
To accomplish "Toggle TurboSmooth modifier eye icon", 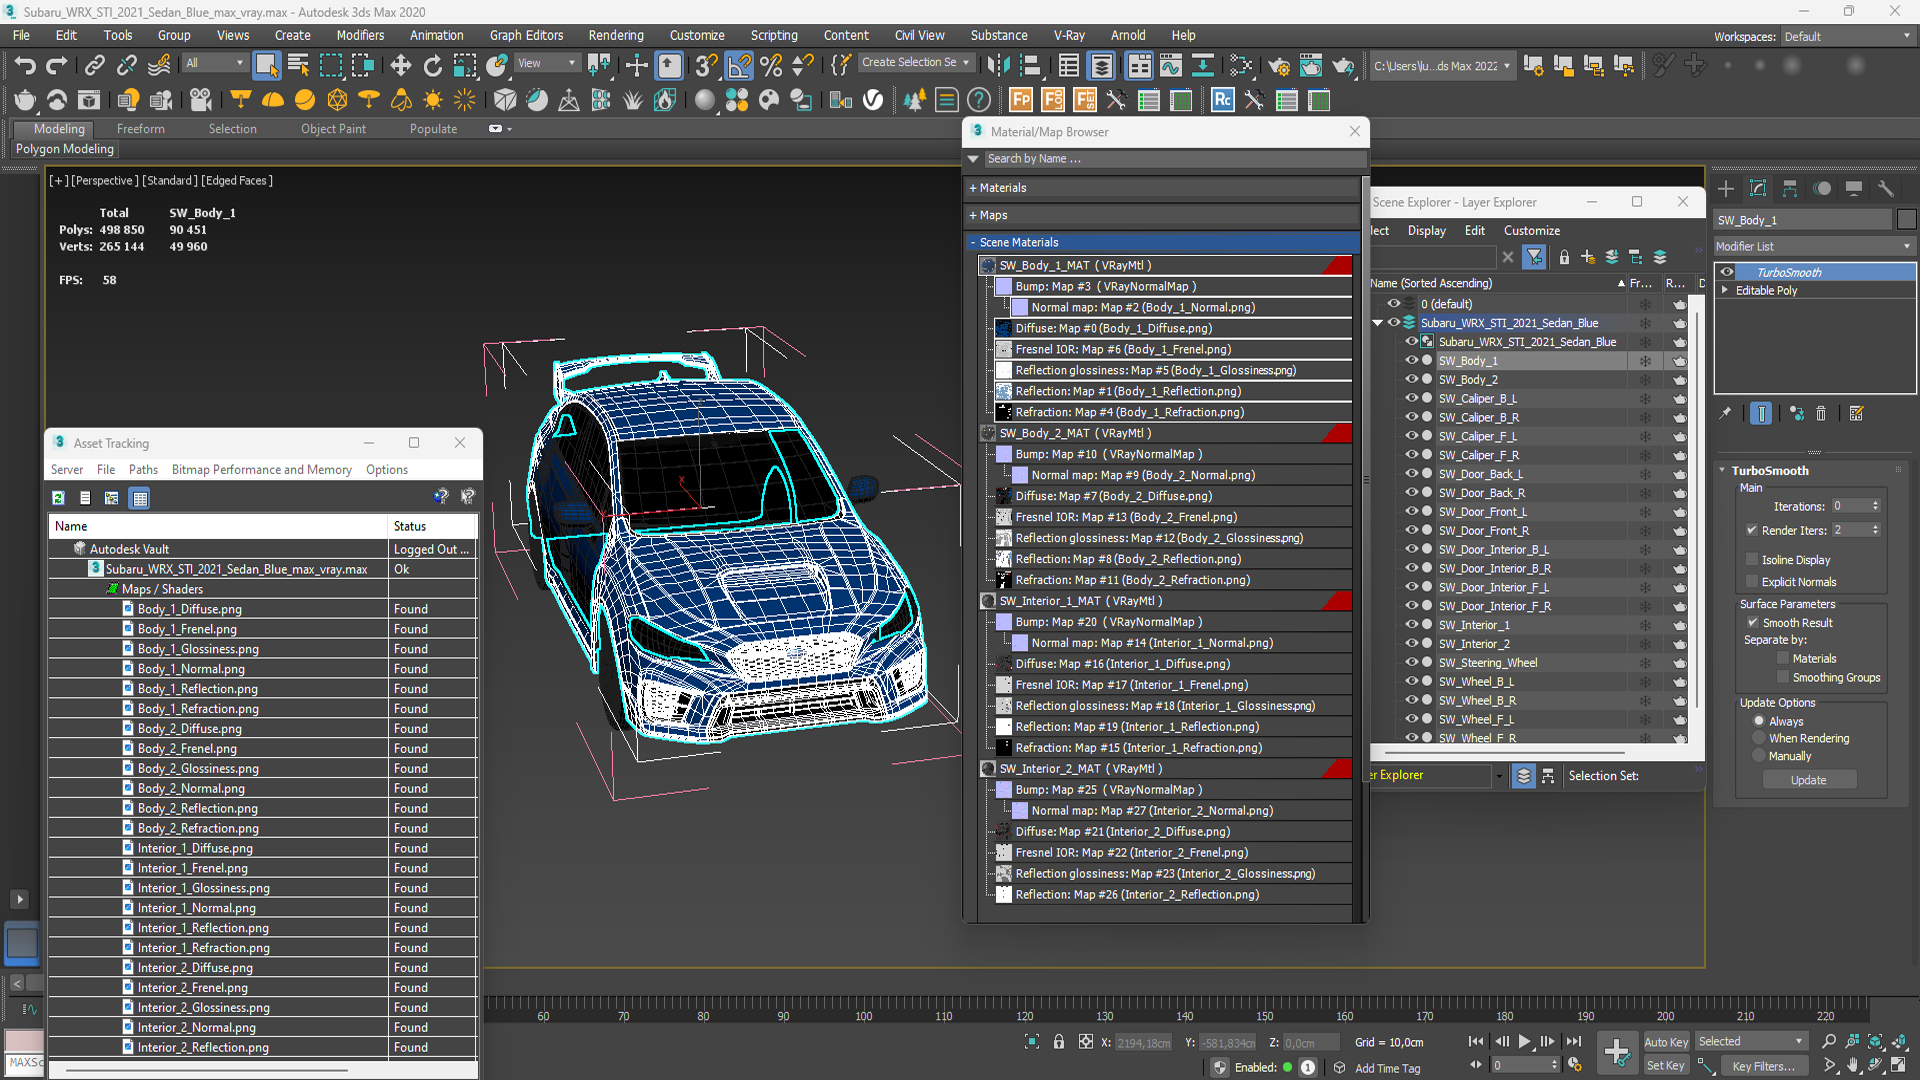I will 1727,272.
